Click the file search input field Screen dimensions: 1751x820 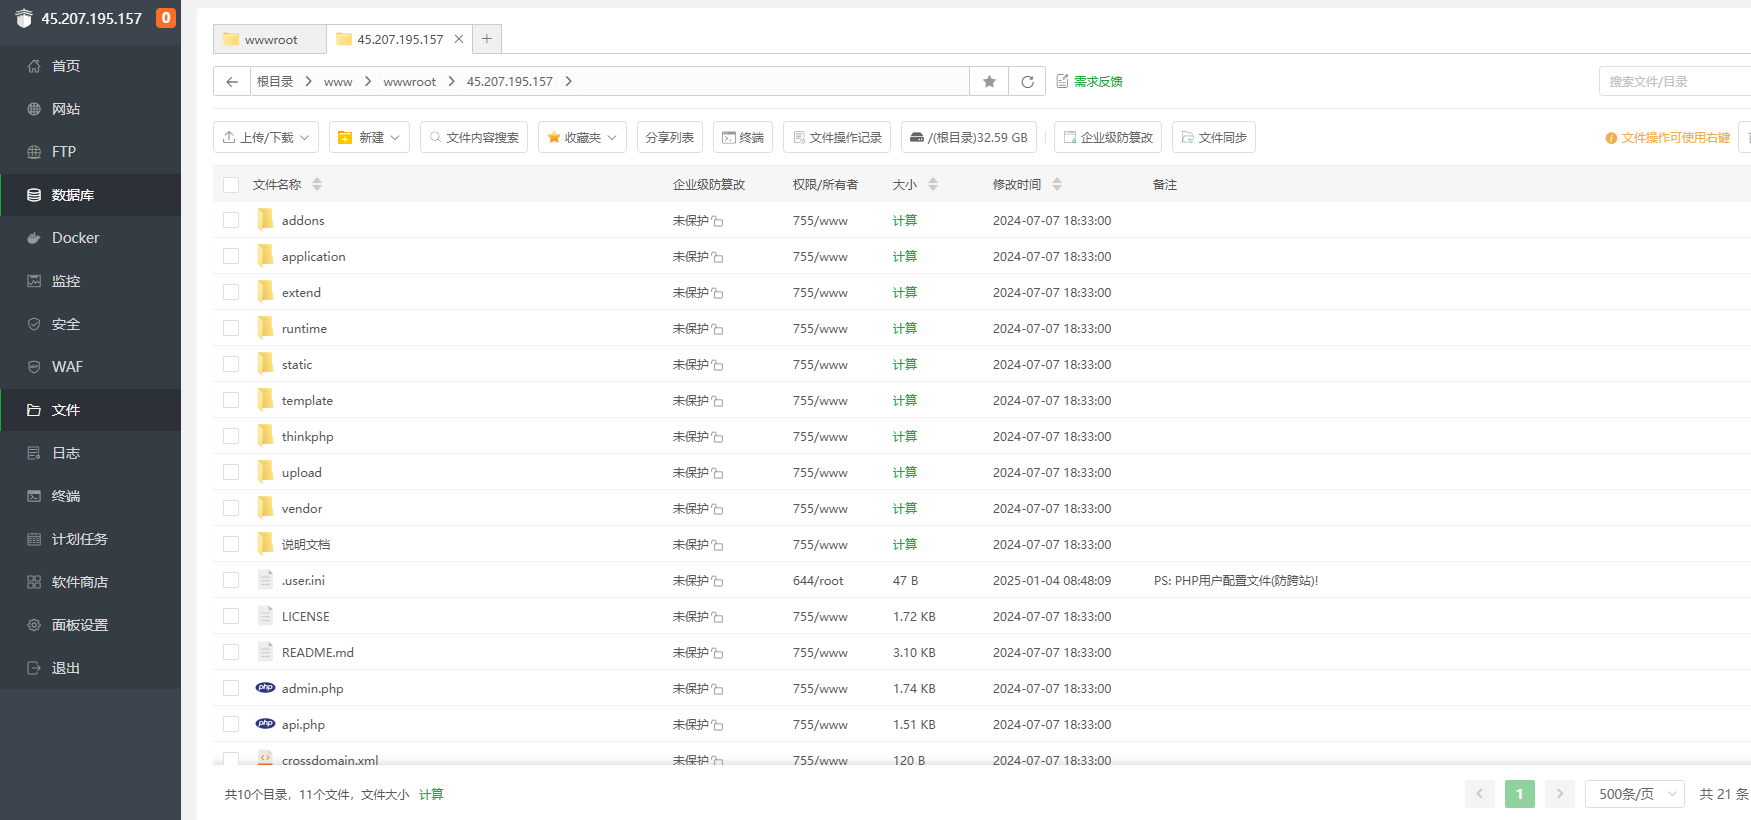click(x=1675, y=82)
